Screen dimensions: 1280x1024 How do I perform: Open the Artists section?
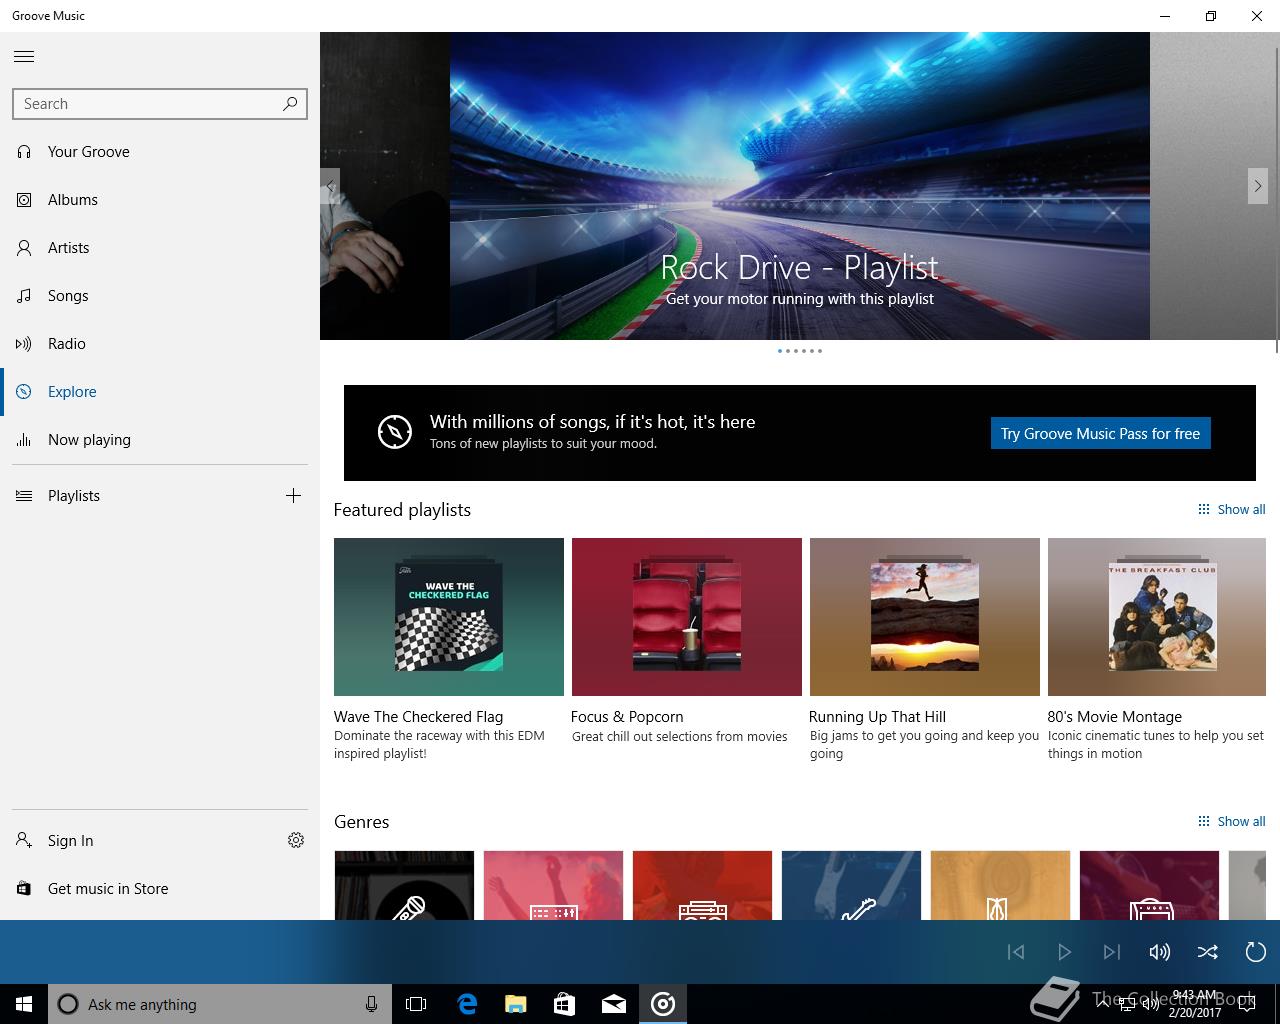pyautogui.click(x=160, y=248)
